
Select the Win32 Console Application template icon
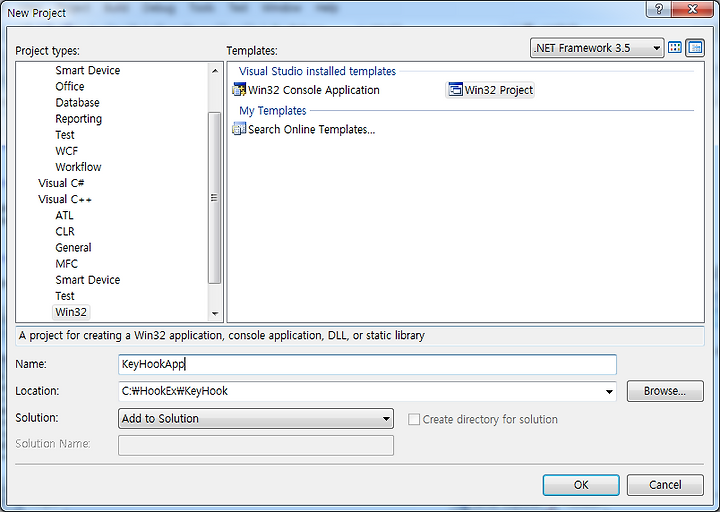[x=239, y=90]
